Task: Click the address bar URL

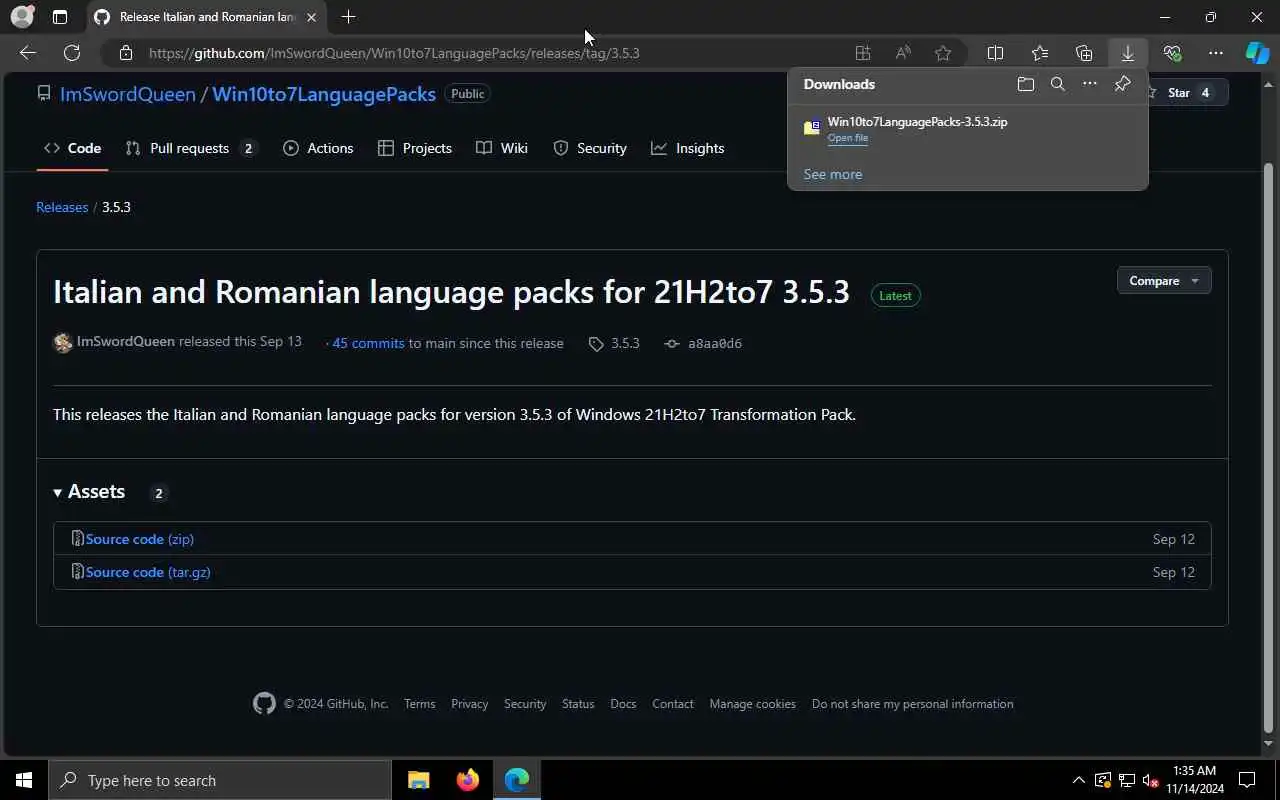Action: coord(394,53)
